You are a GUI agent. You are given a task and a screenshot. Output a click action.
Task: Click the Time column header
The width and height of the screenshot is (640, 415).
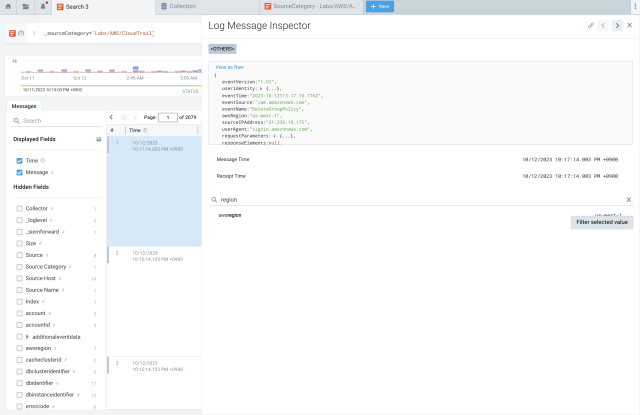(162, 130)
